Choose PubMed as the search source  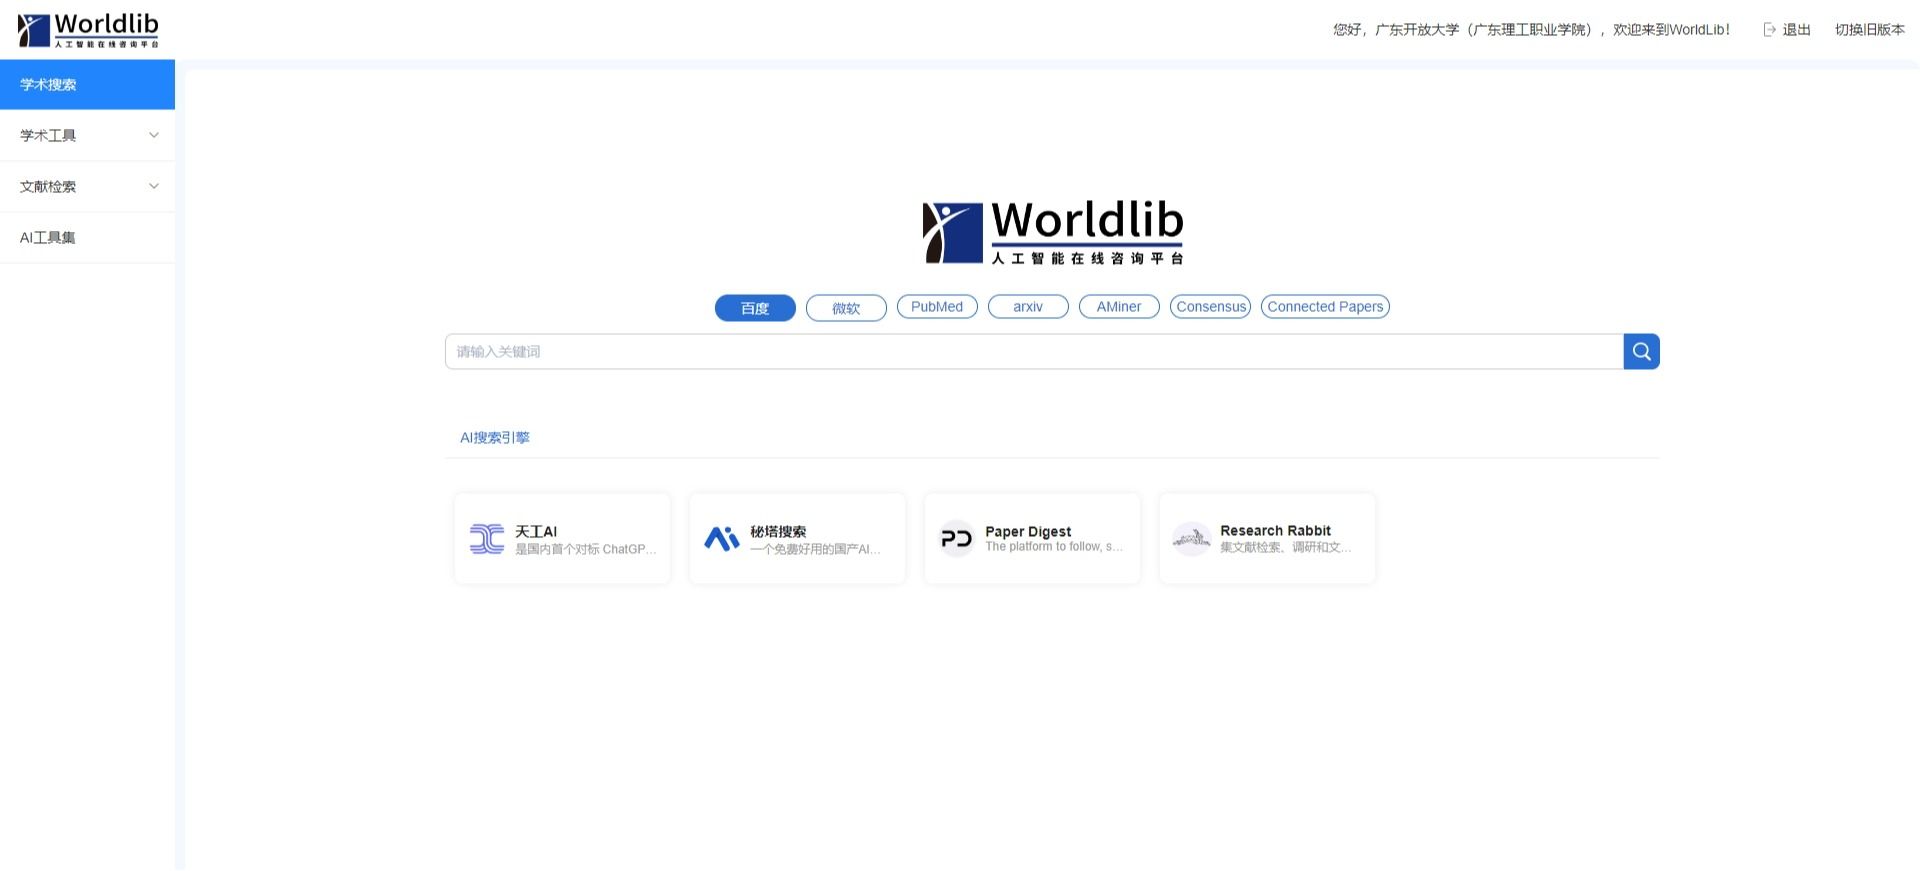pos(937,307)
